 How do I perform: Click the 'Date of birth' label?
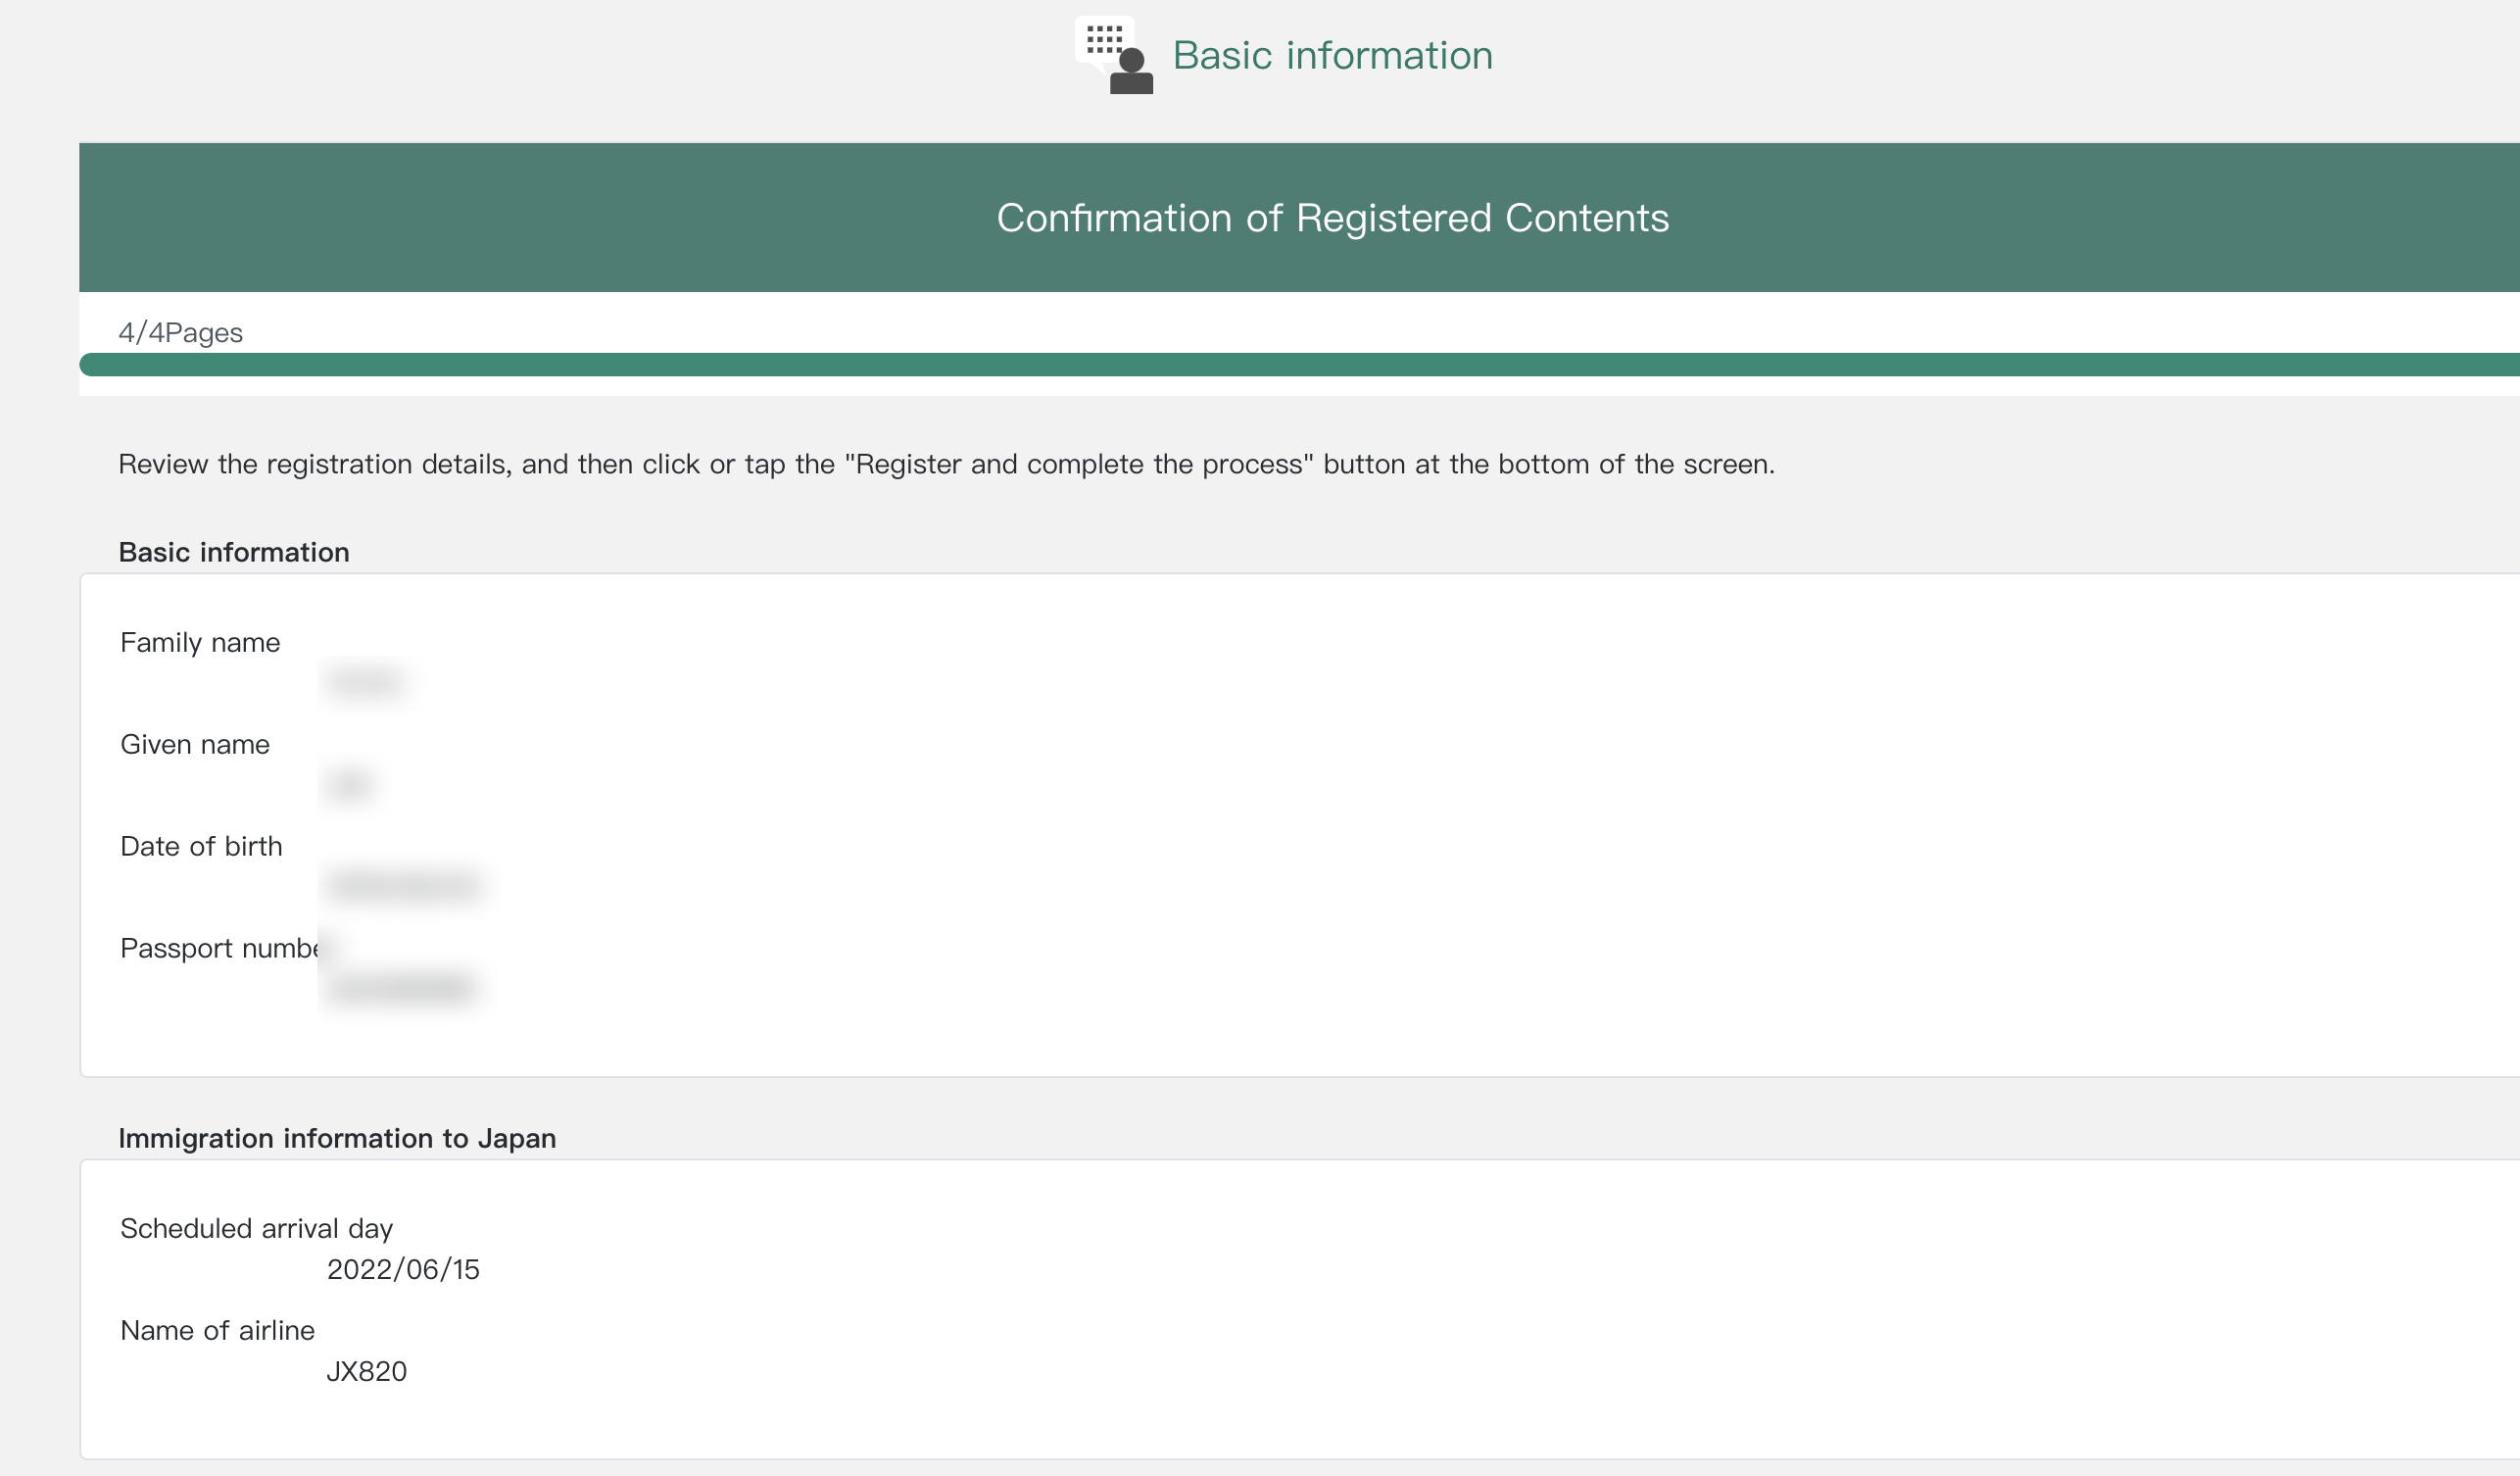[201, 846]
